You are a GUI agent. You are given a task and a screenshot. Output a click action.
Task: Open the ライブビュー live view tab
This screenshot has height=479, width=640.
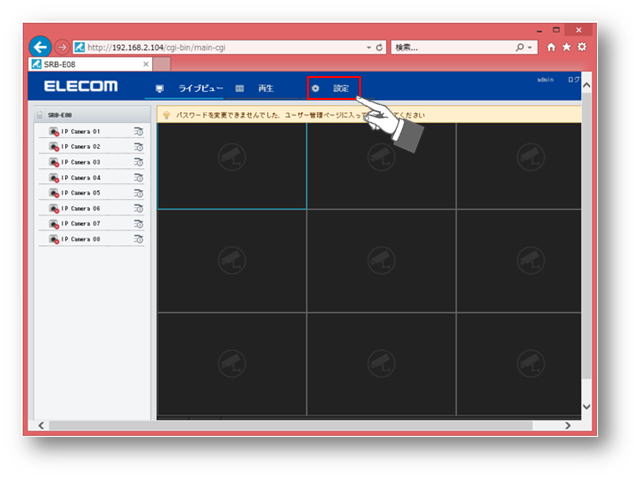(x=200, y=88)
